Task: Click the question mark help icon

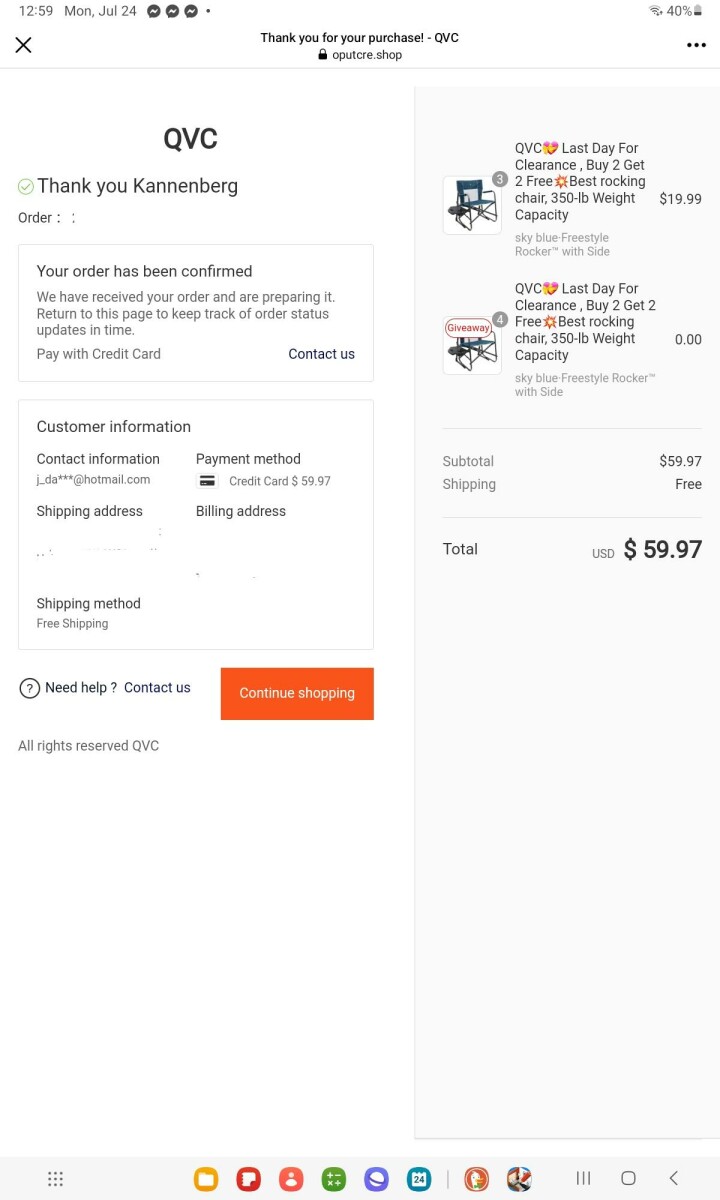Action: tap(30, 688)
